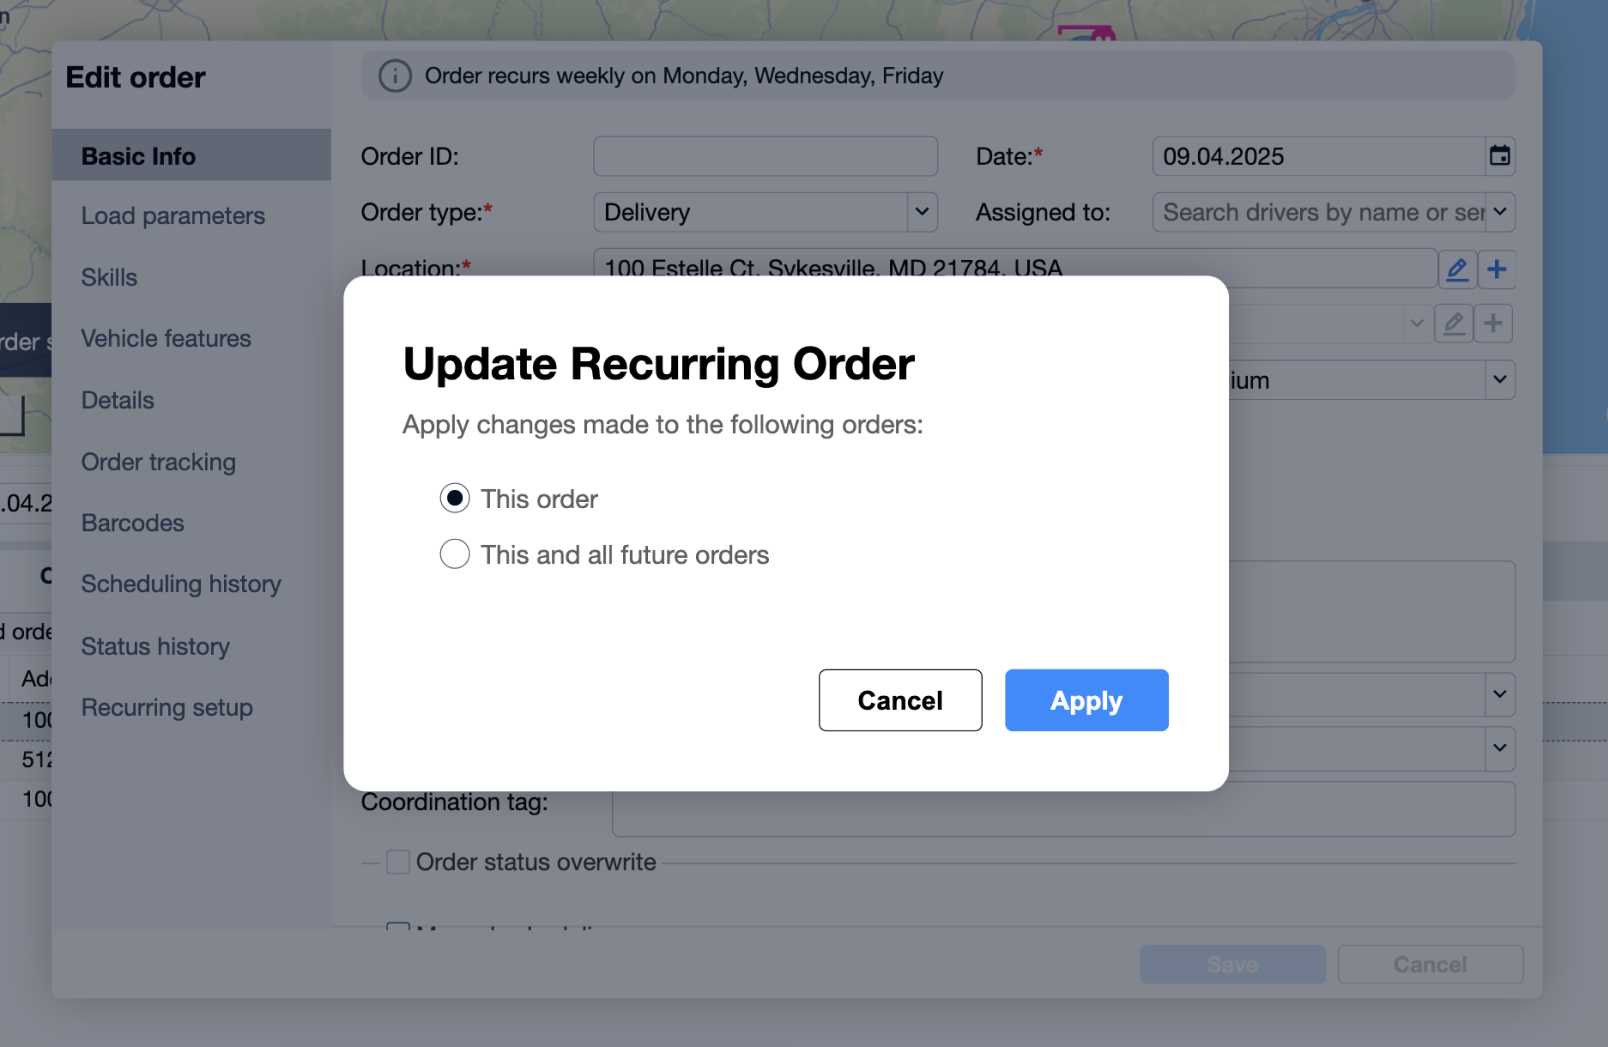This screenshot has height=1047, width=1608.
Task: Click the empty Order ID input field
Action: pos(765,156)
